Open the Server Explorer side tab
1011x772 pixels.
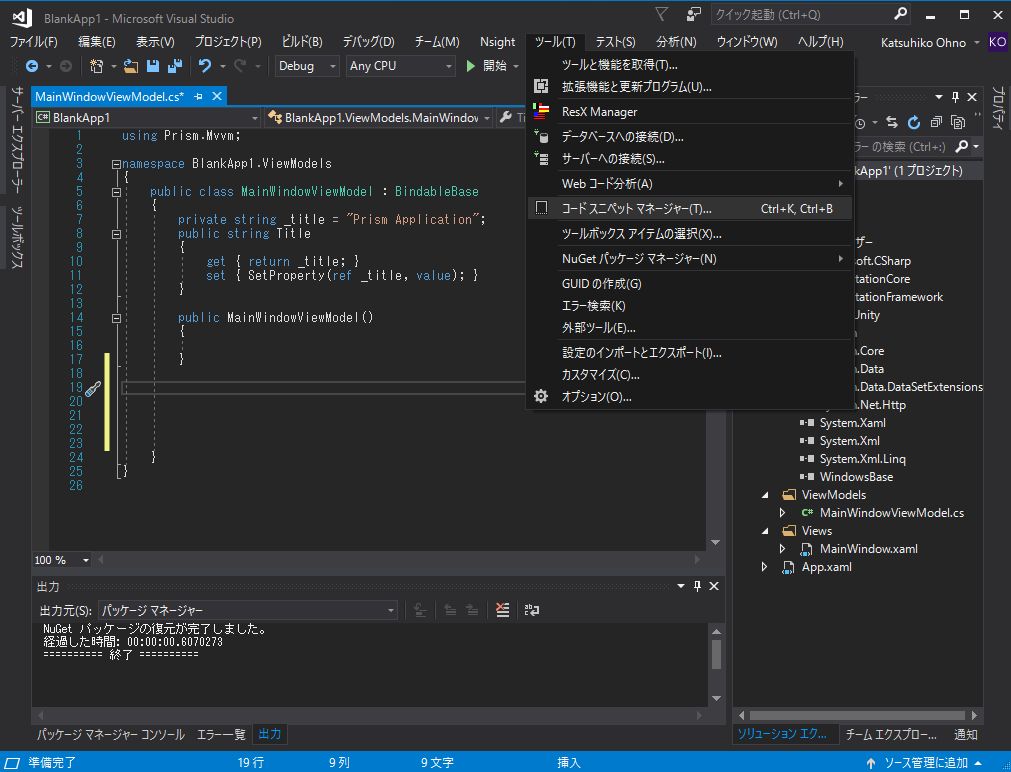click(x=17, y=139)
